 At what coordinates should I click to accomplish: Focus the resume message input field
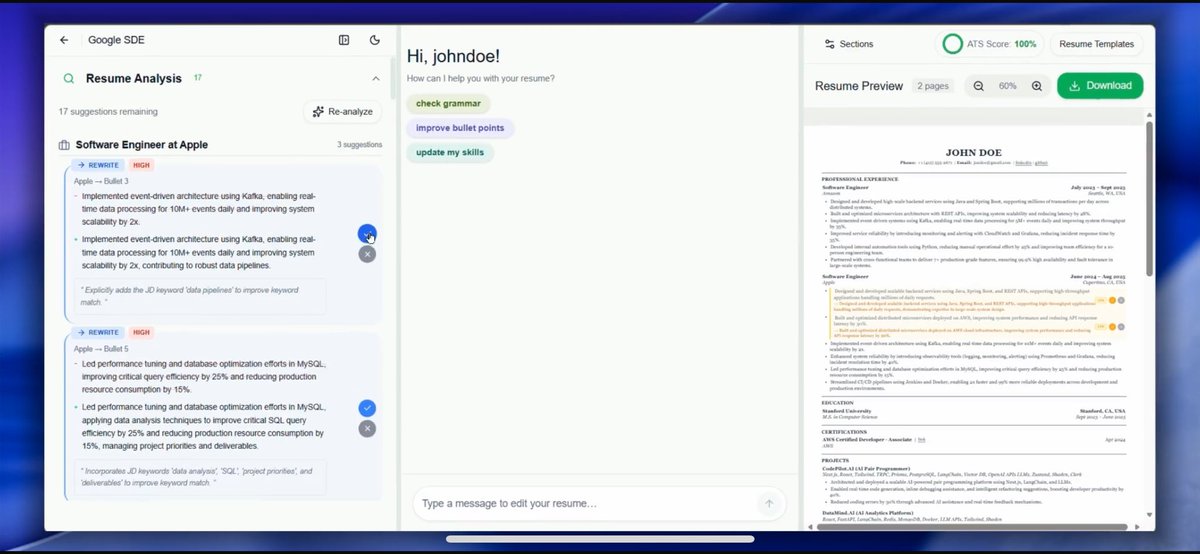click(585, 504)
